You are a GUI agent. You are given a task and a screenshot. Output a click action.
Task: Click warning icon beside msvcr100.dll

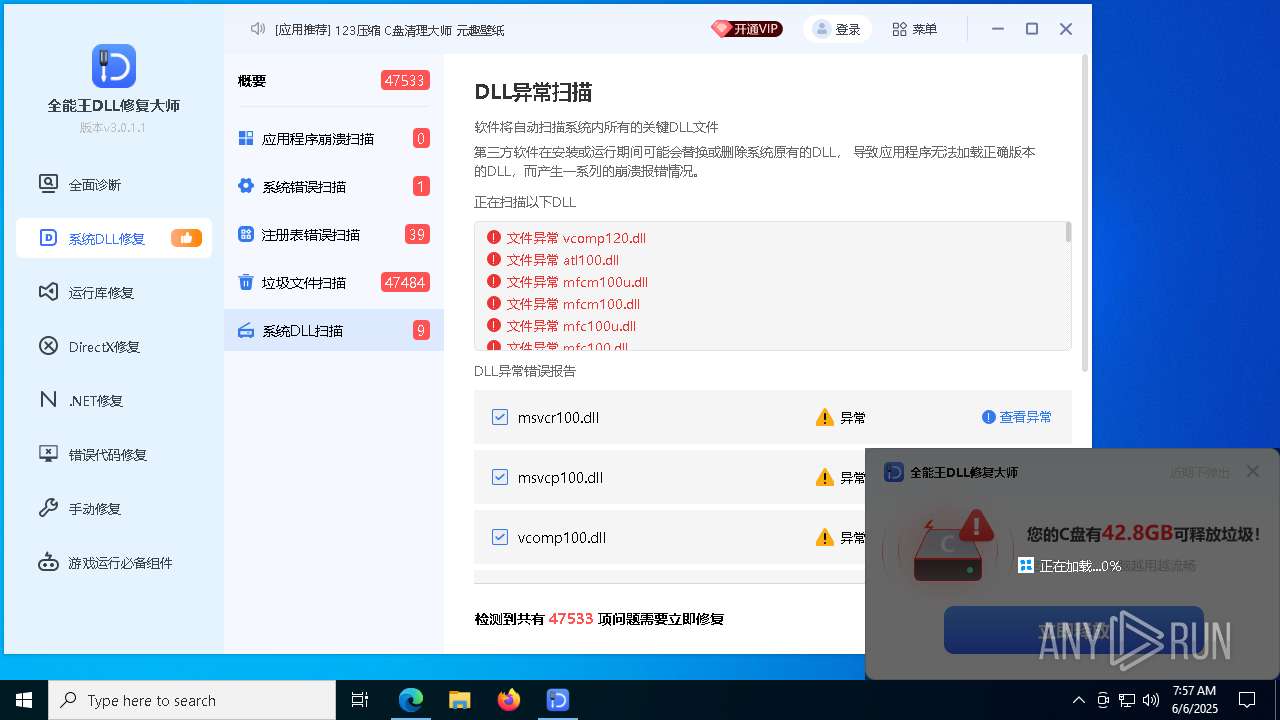(825, 417)
